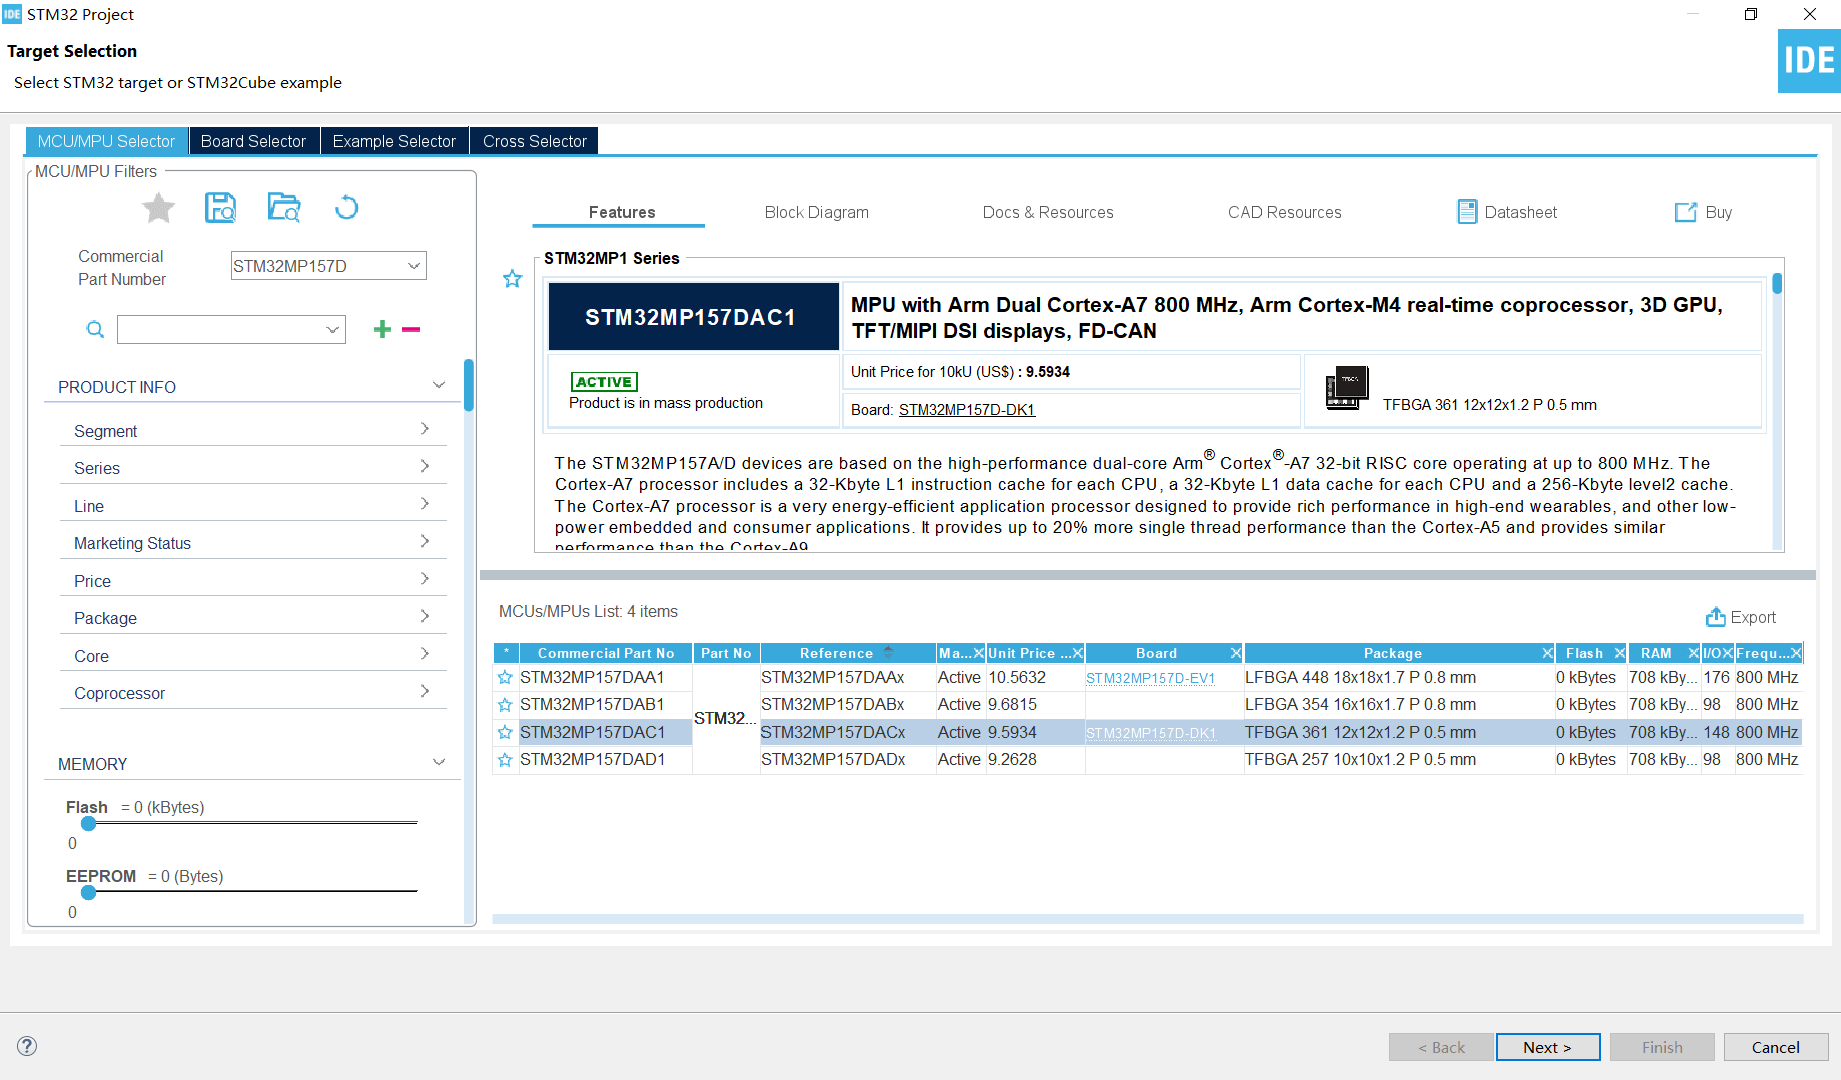The width and height of the screenshot is (1841, 1080).
Task: Expand the Segment filter
Action: click(x=424, y=429)
